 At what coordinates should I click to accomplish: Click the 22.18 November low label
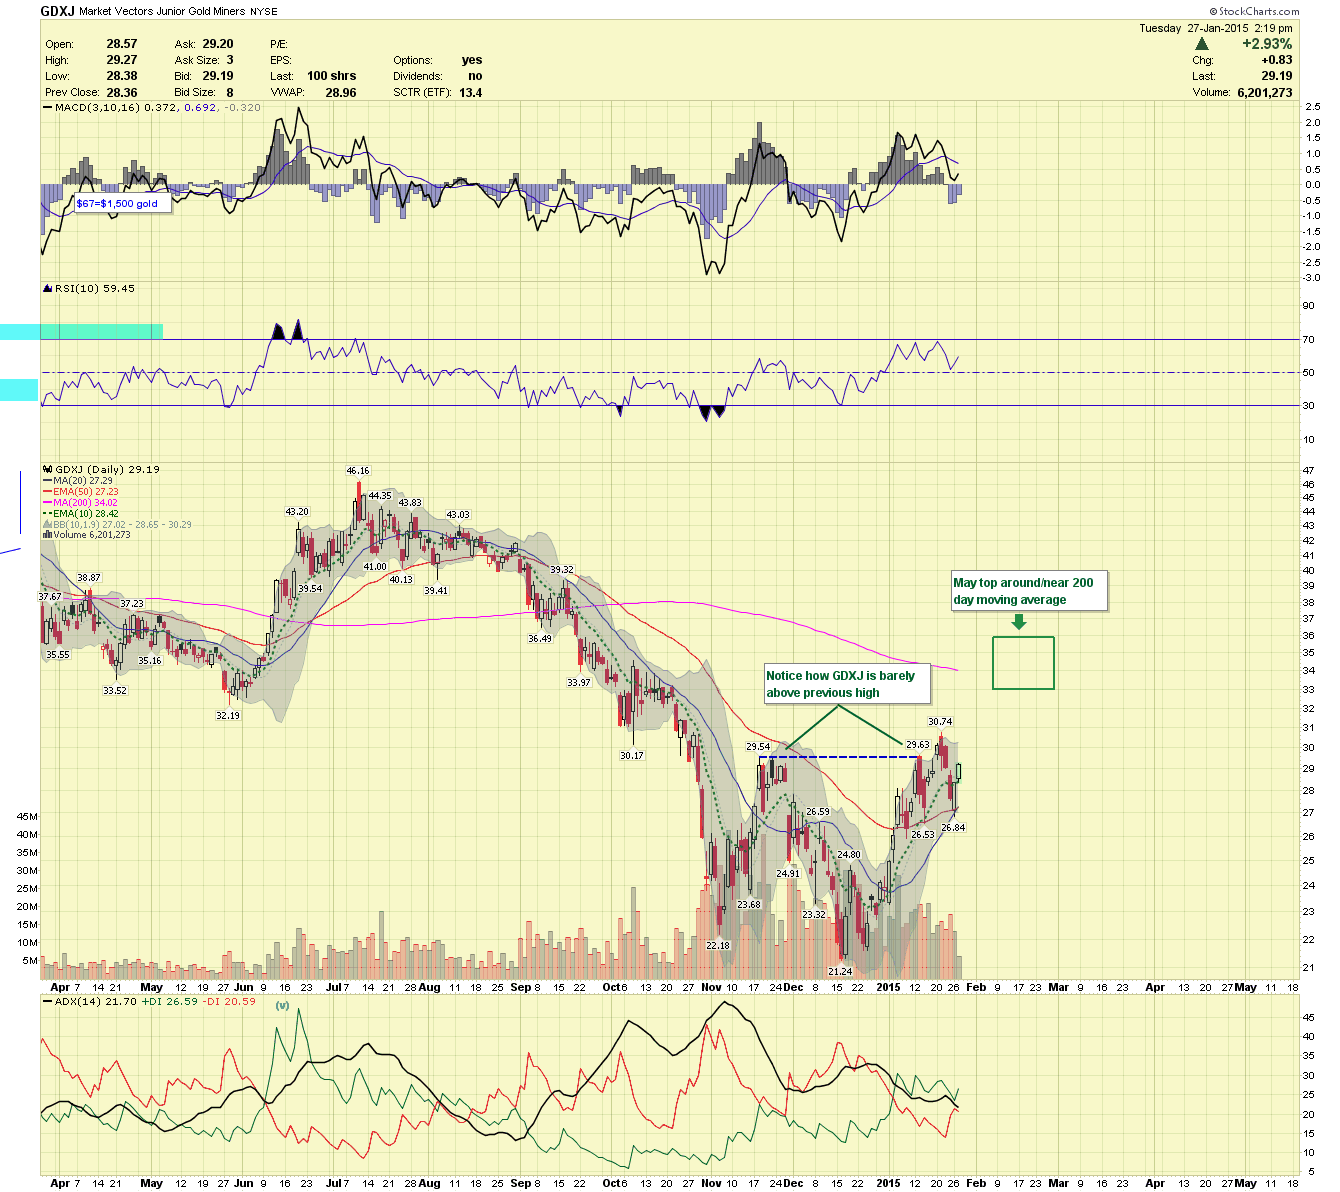[x=718, y=945]
